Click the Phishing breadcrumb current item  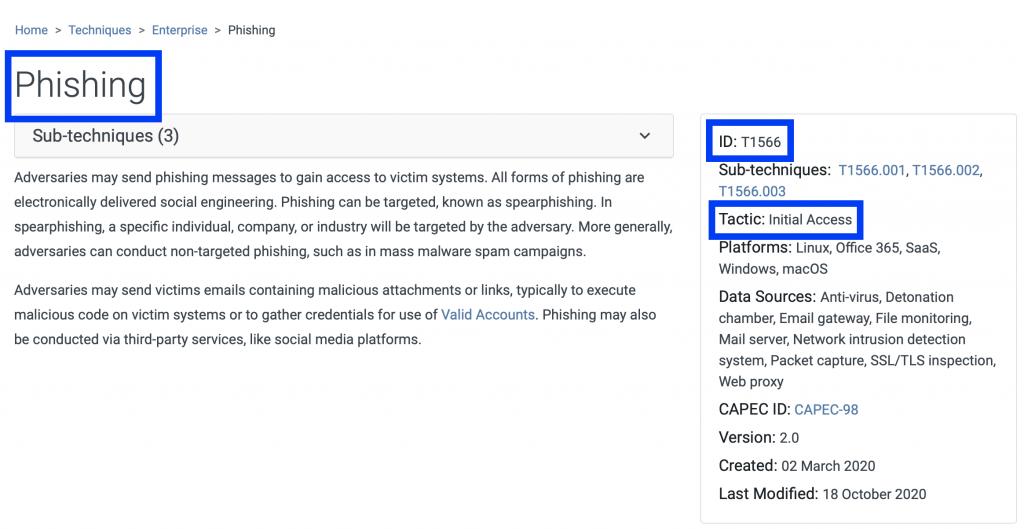[251, 30]
